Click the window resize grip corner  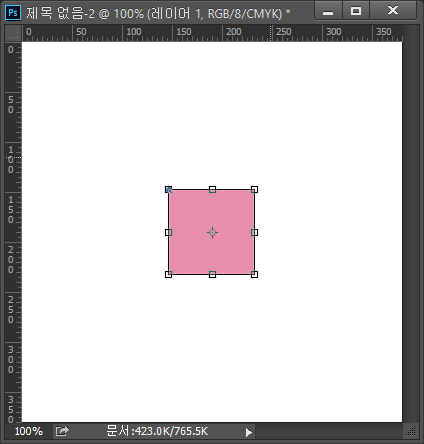coord(411,431)
